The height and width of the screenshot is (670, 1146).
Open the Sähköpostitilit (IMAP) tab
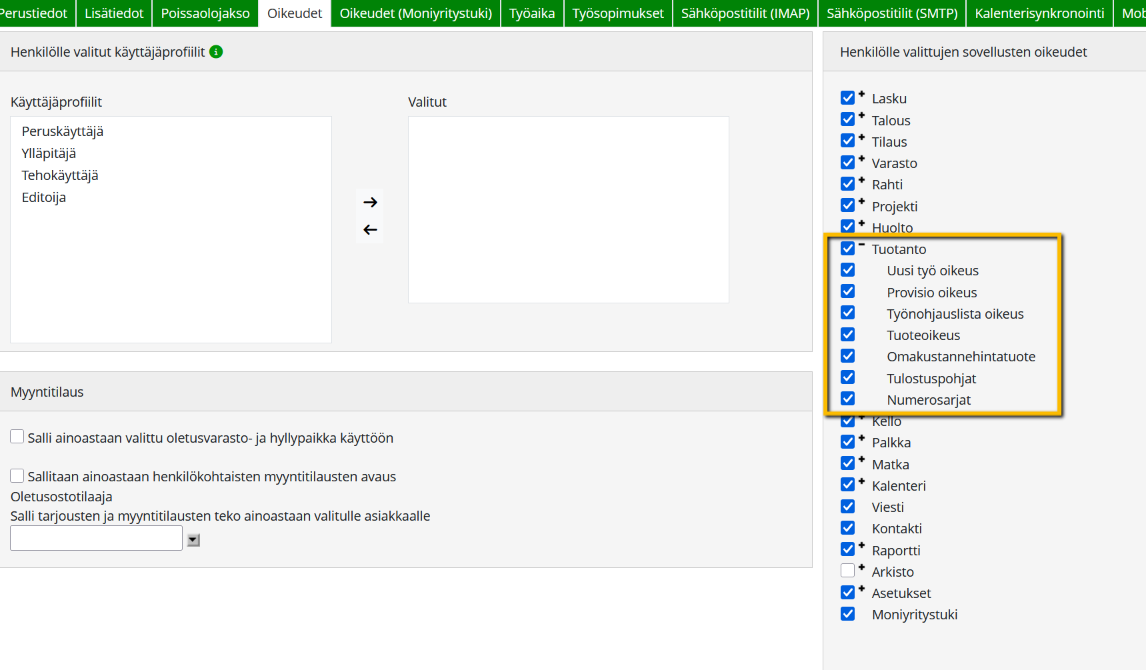[745, 13]
